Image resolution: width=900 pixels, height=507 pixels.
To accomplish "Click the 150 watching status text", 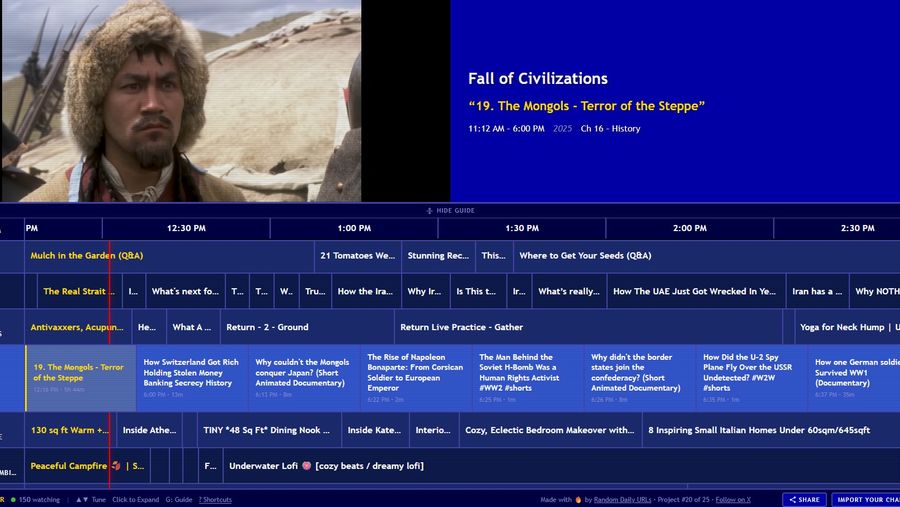I will pos(39,500).
